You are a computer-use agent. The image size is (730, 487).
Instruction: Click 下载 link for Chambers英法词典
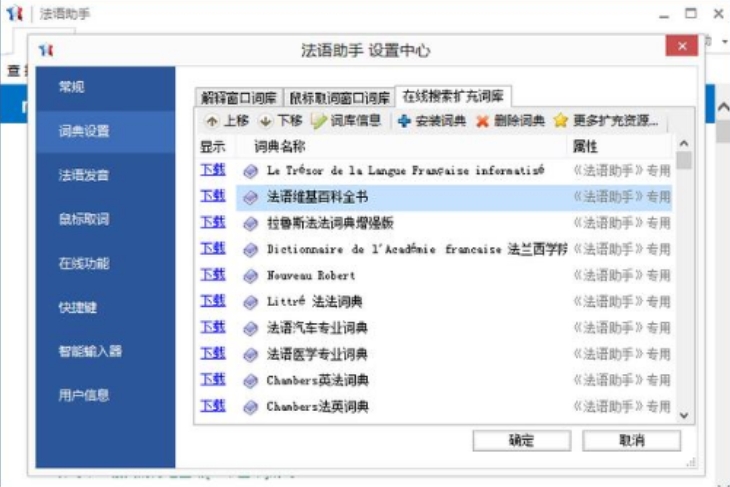tap(213, 379)
